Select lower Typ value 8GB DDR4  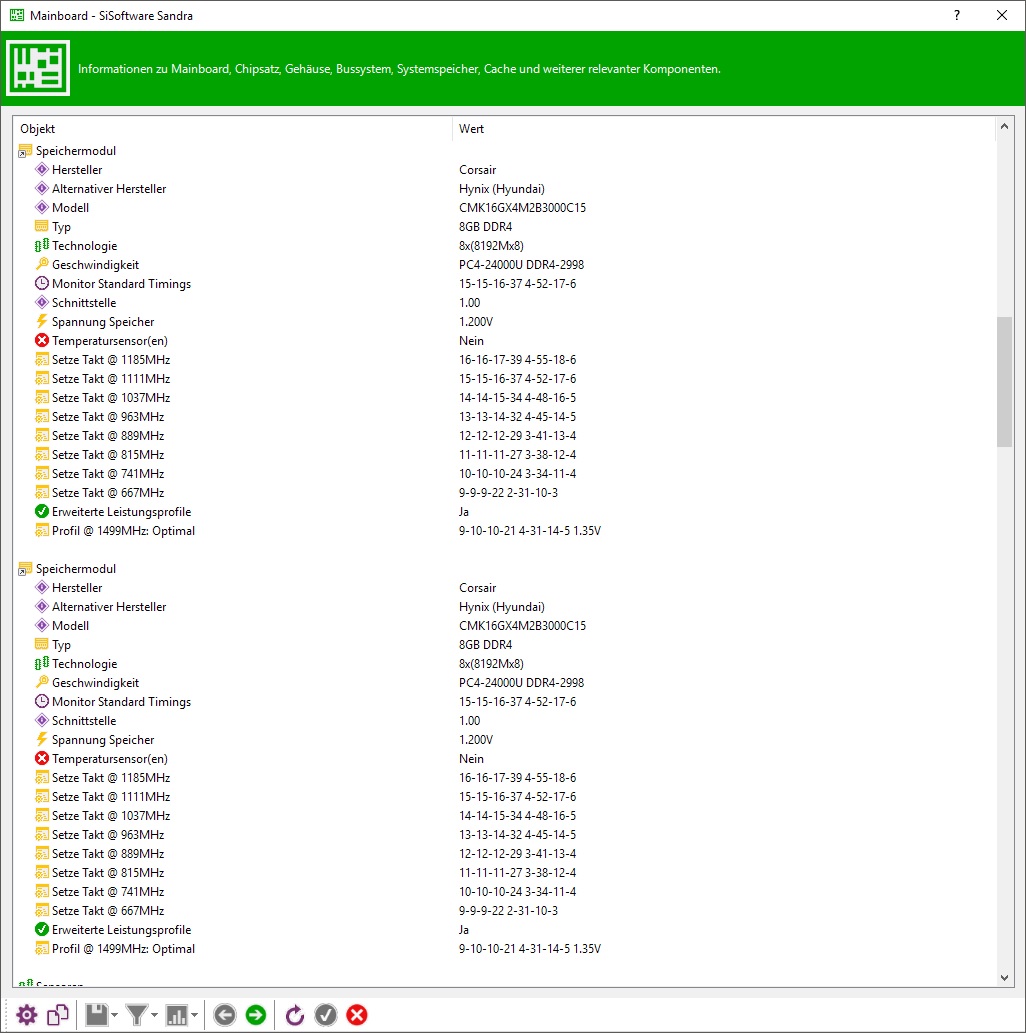coord(485,645)
